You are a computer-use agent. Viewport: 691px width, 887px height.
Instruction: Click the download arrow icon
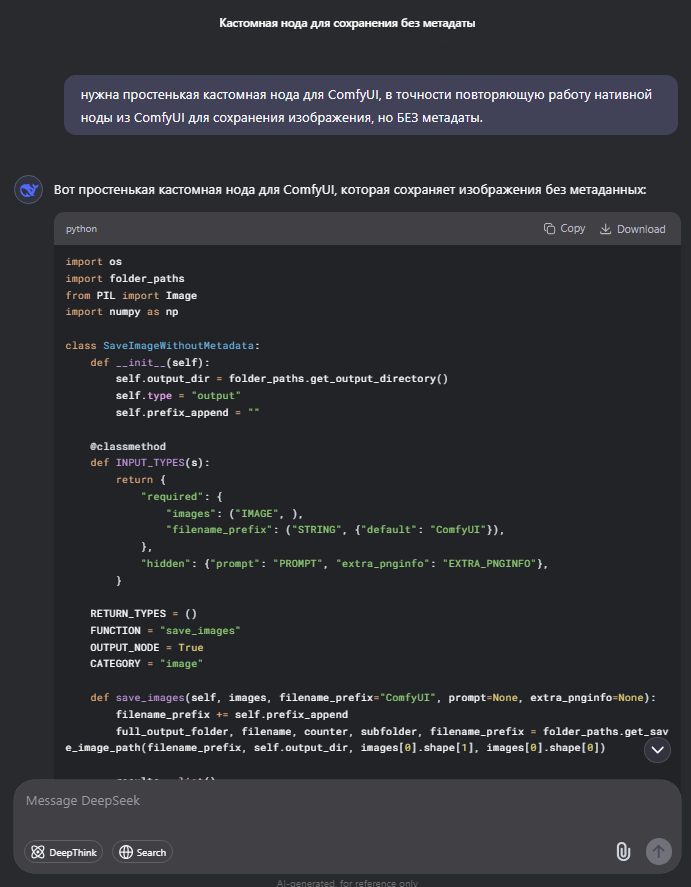click(605, 229)
